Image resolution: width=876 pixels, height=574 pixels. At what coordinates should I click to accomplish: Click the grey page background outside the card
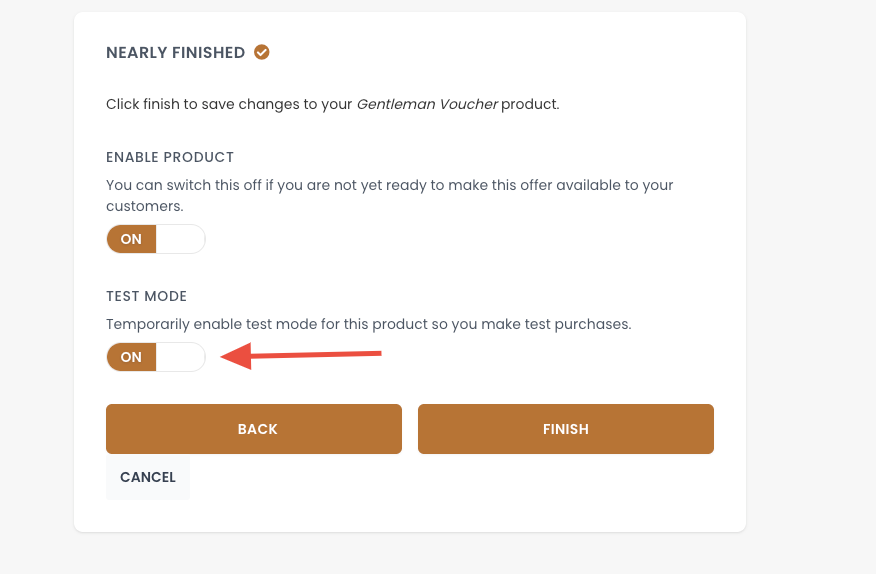tap(810, 300)
